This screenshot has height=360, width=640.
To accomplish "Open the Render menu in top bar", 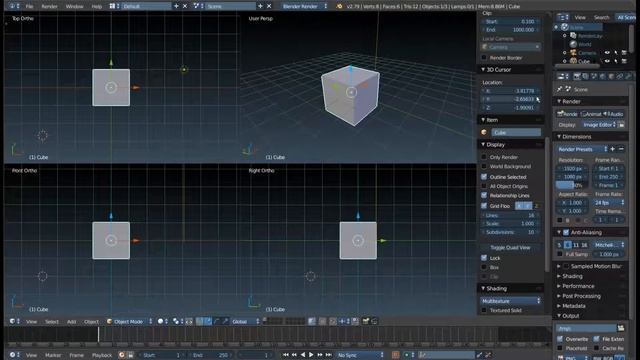I will coord(49,6).
